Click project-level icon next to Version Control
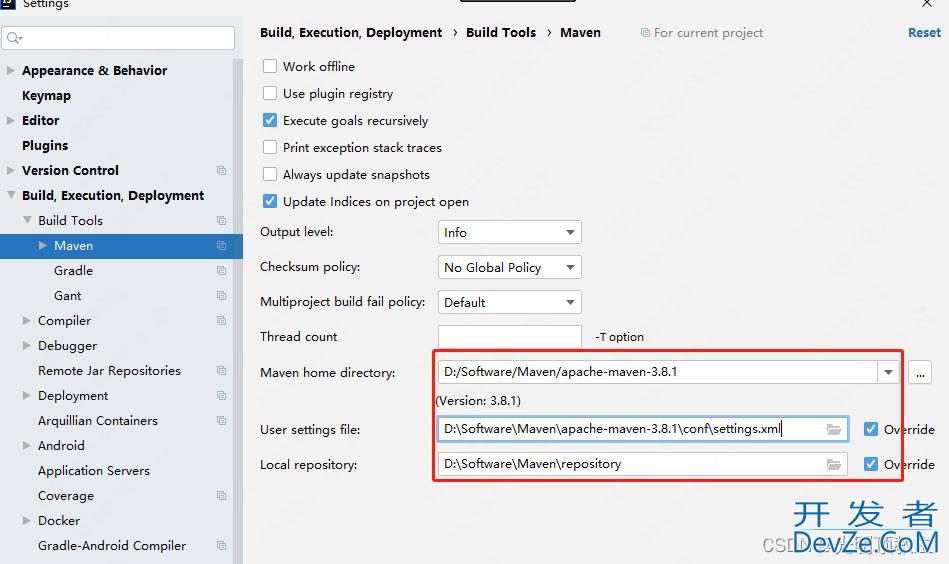949x564 pixels. pyautogui.click(x=222, y=171)
